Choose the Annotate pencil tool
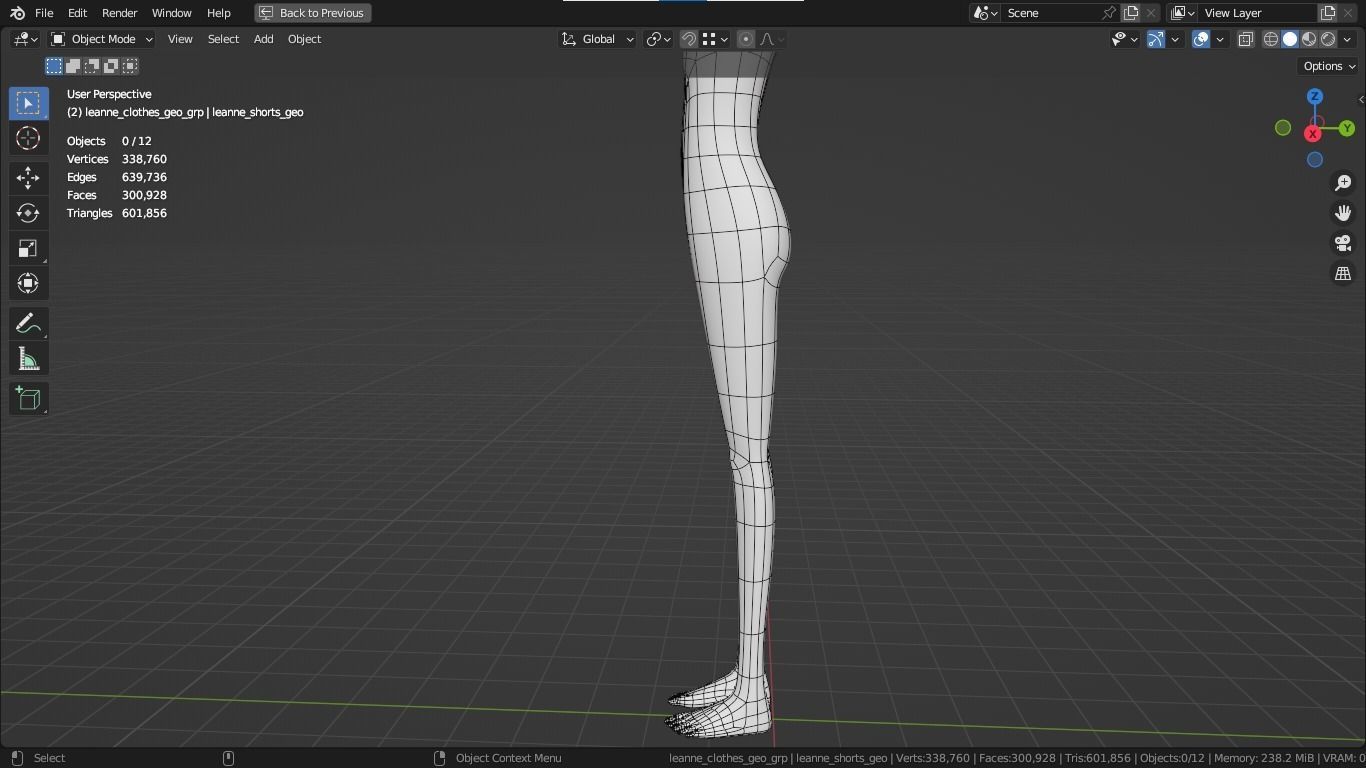 coord(28,323)
